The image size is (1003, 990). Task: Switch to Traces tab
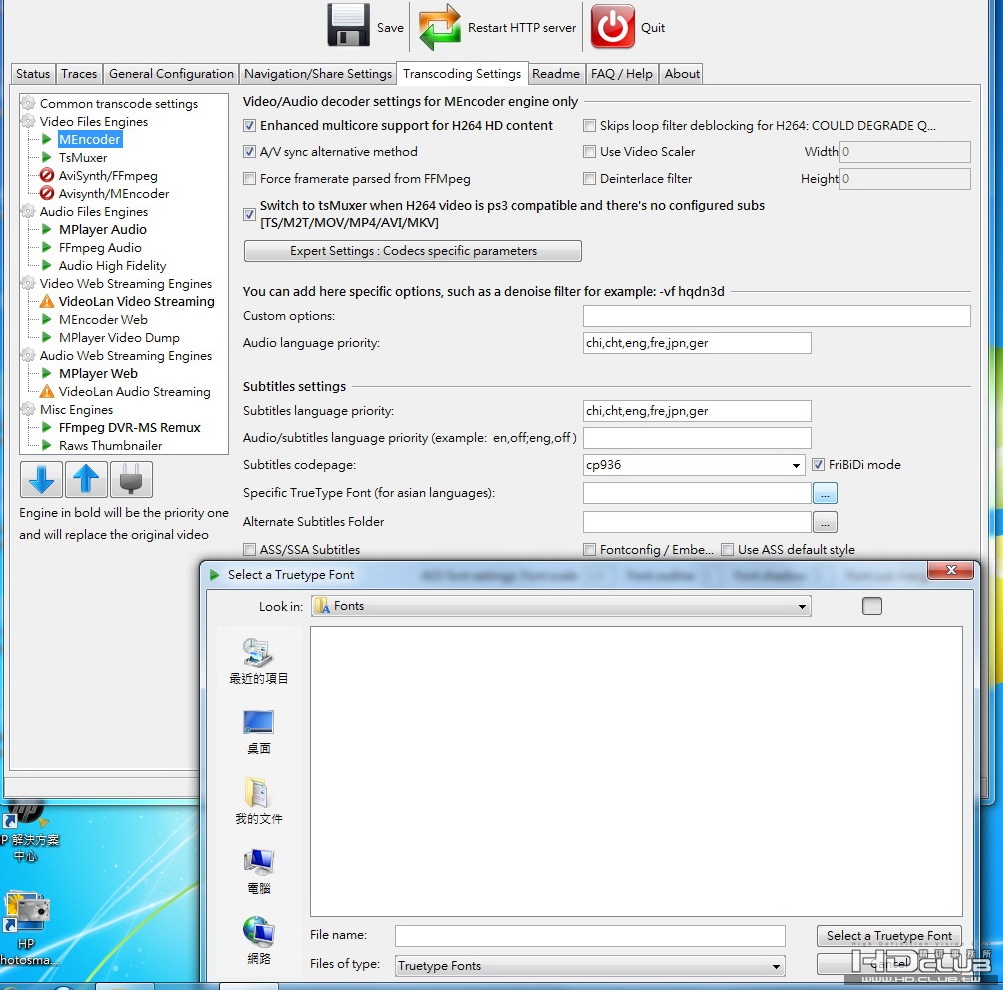click(x=79, y=74)
